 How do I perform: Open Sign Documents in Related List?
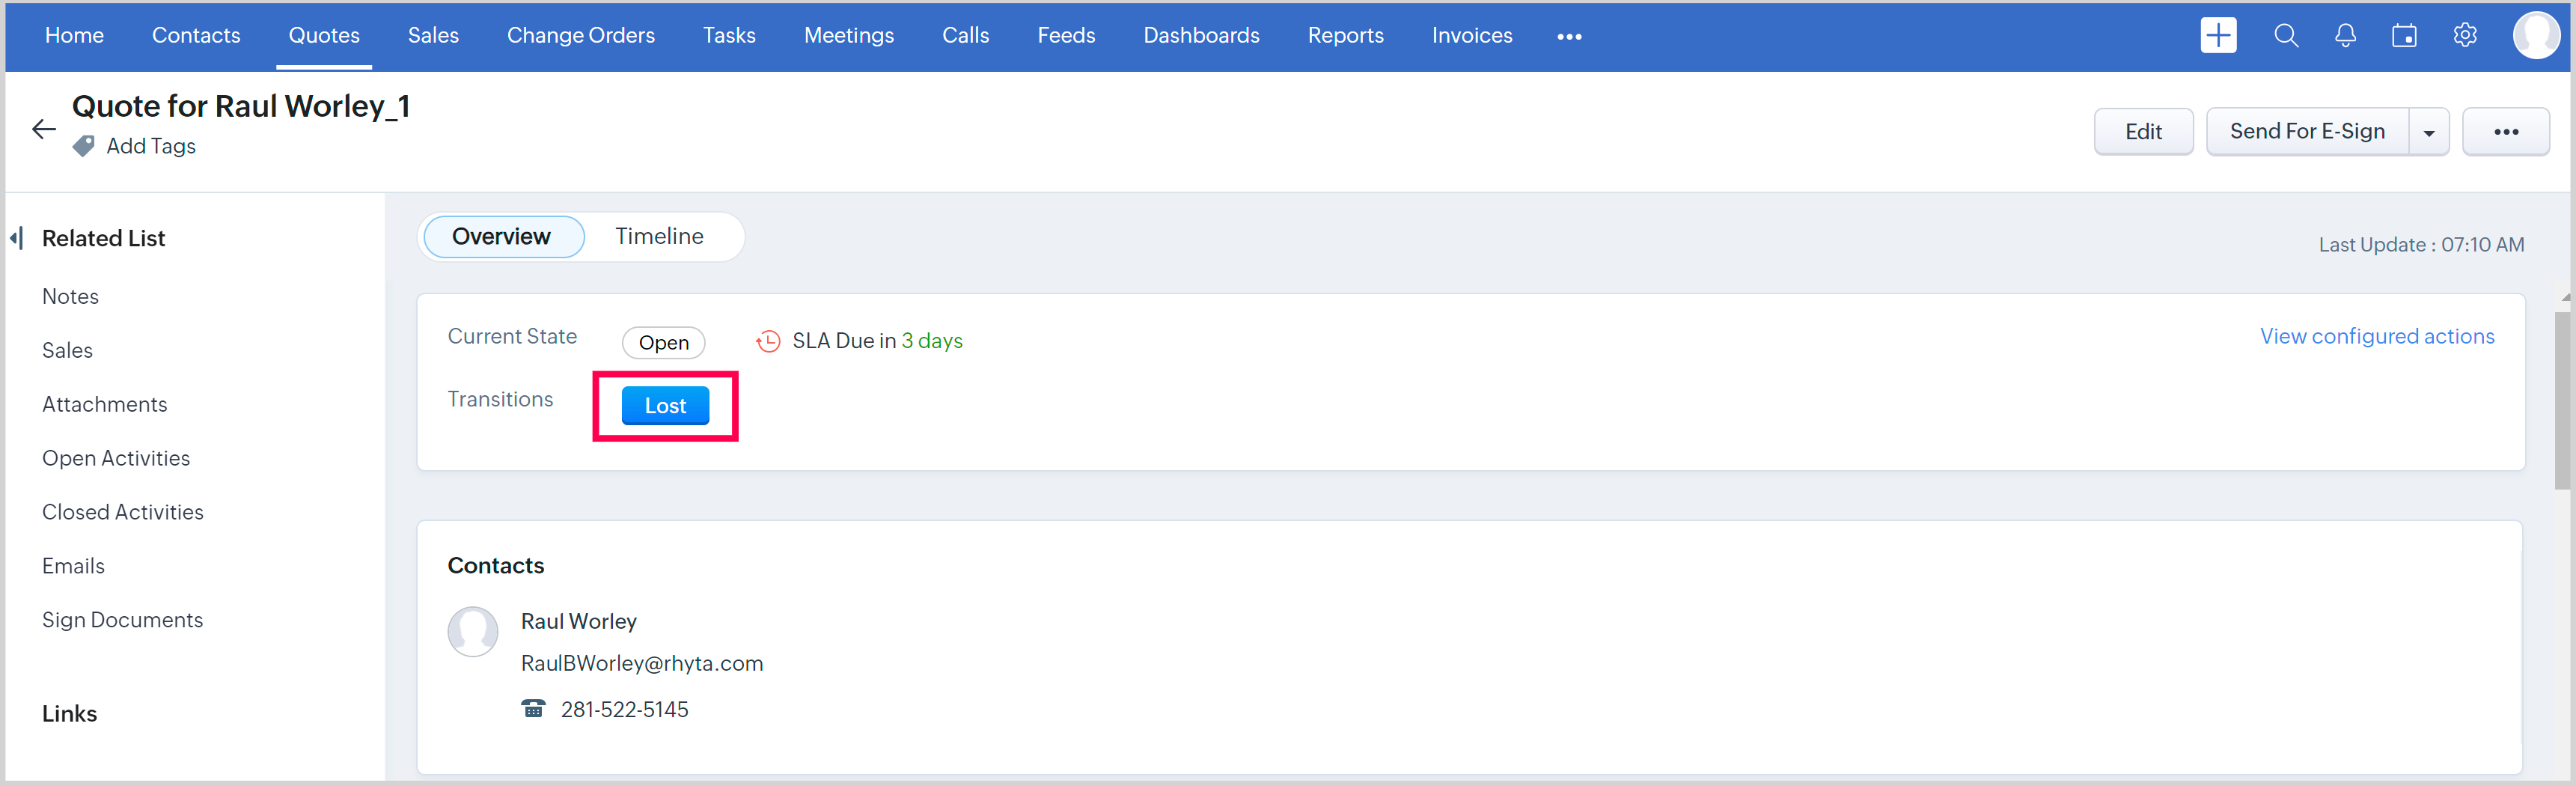pyautogui.click(x=122, y=620)
